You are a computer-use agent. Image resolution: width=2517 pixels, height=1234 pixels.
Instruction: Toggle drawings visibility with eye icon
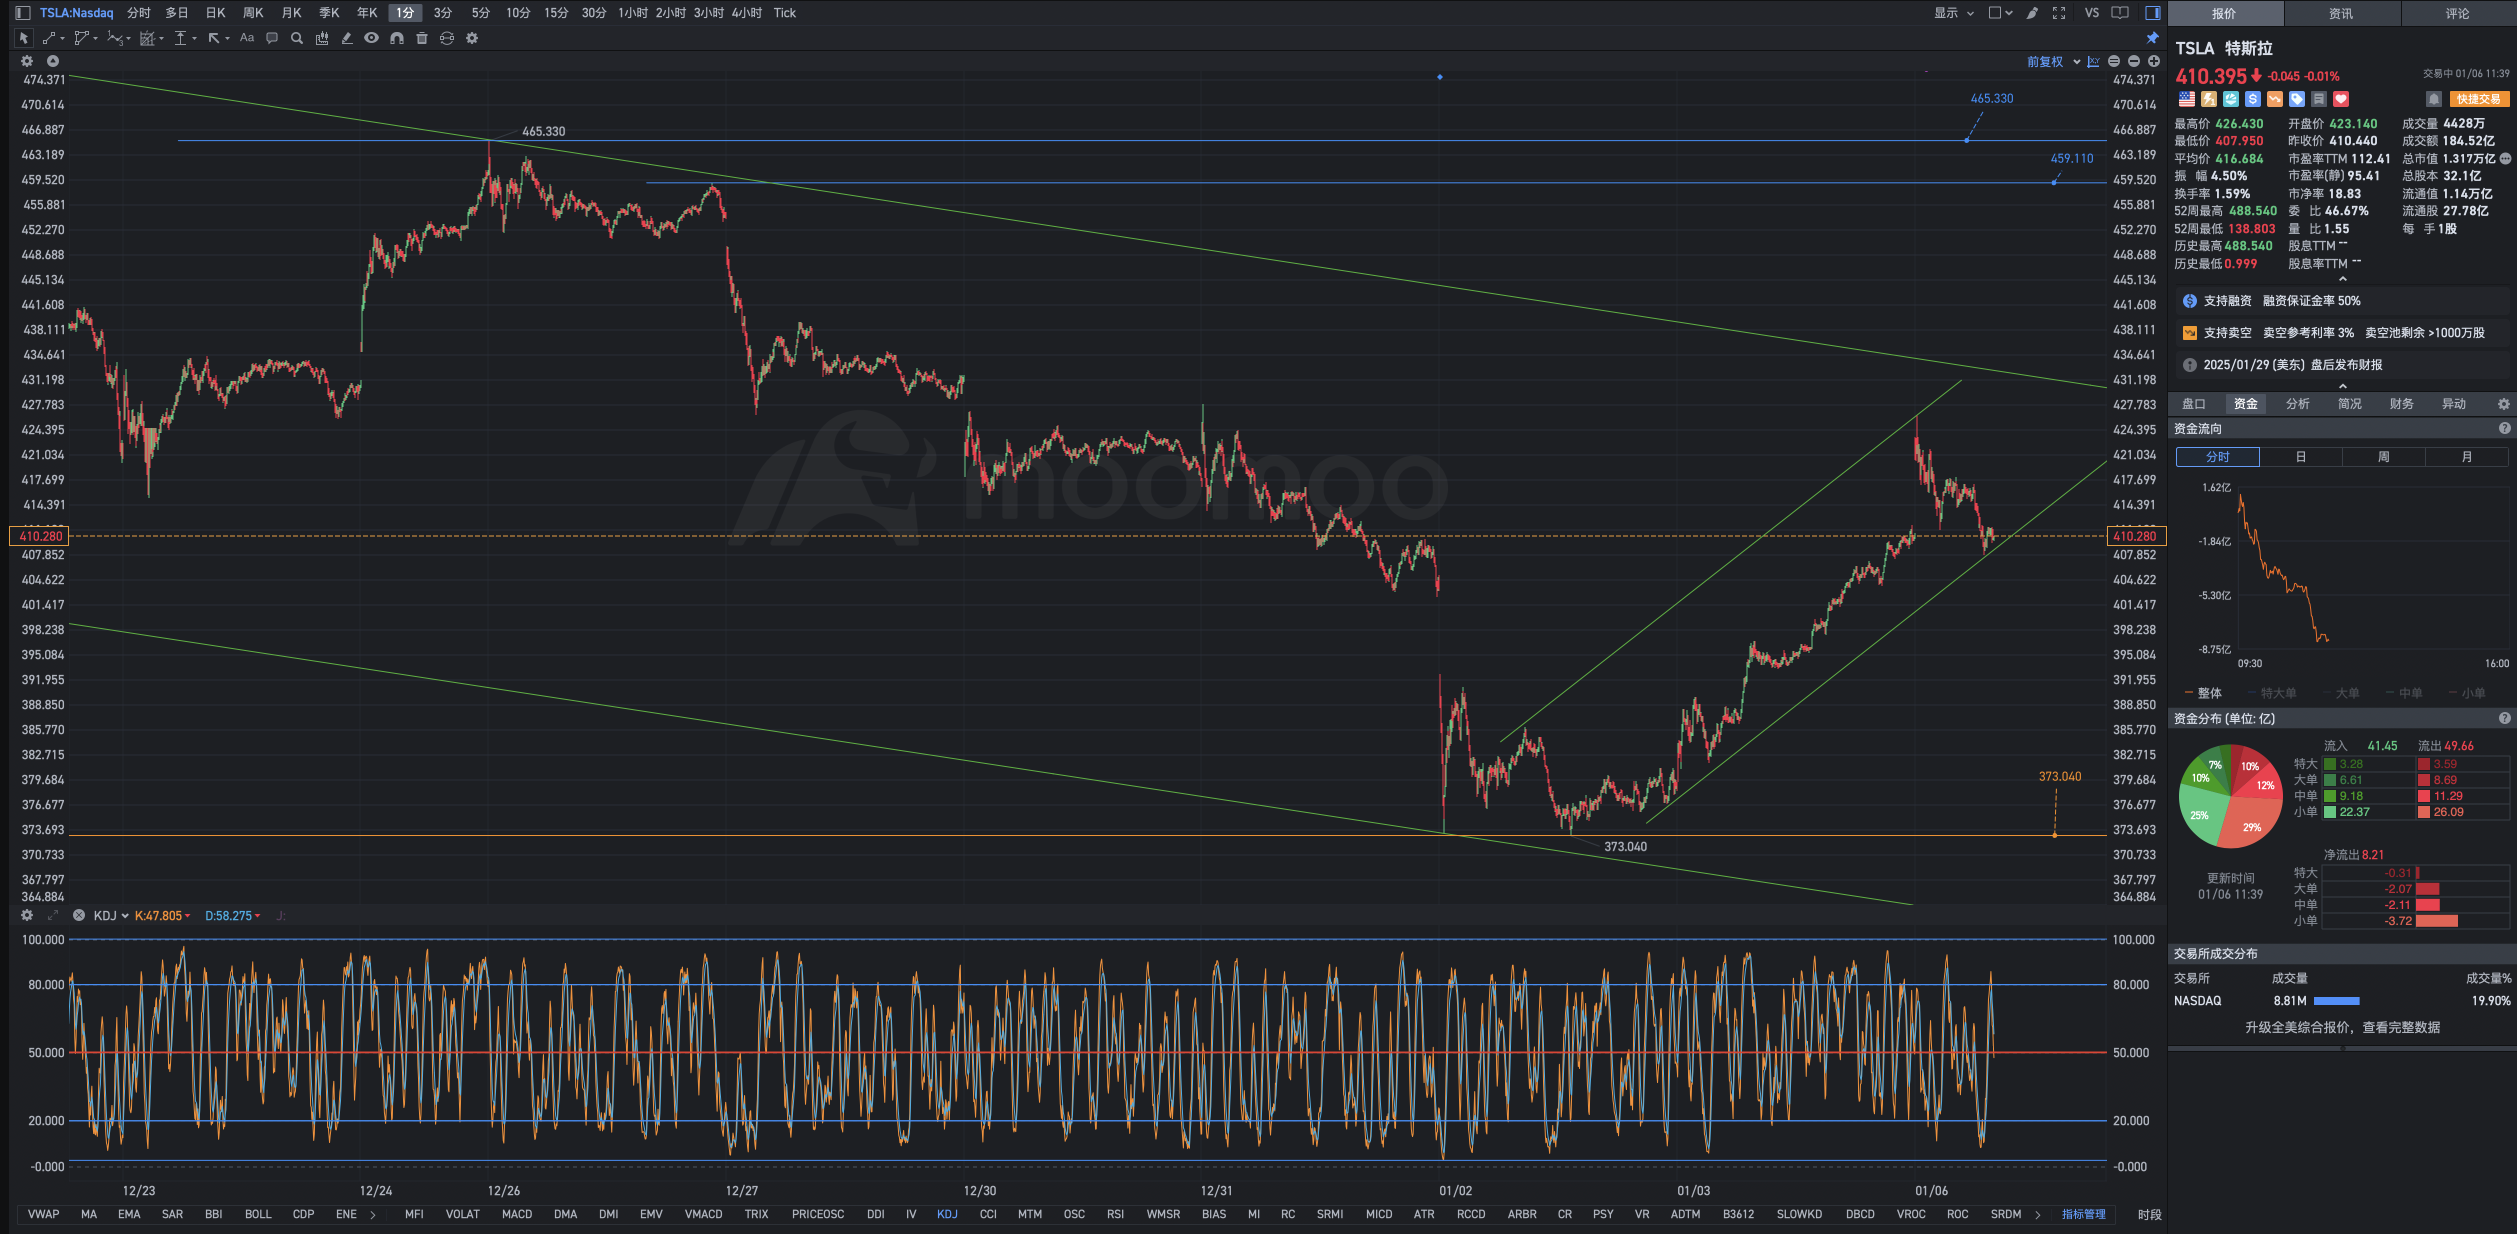372,38
